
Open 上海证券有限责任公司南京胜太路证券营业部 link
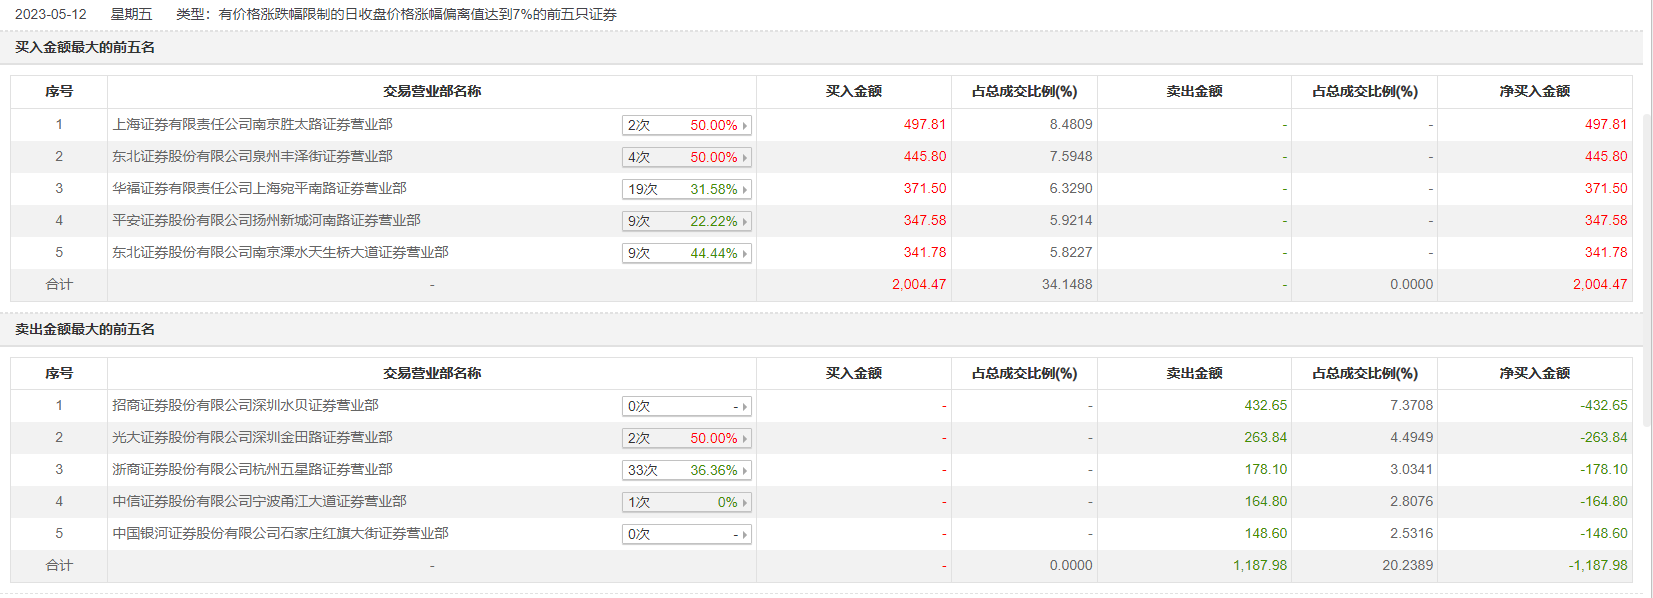pos(252,125)
